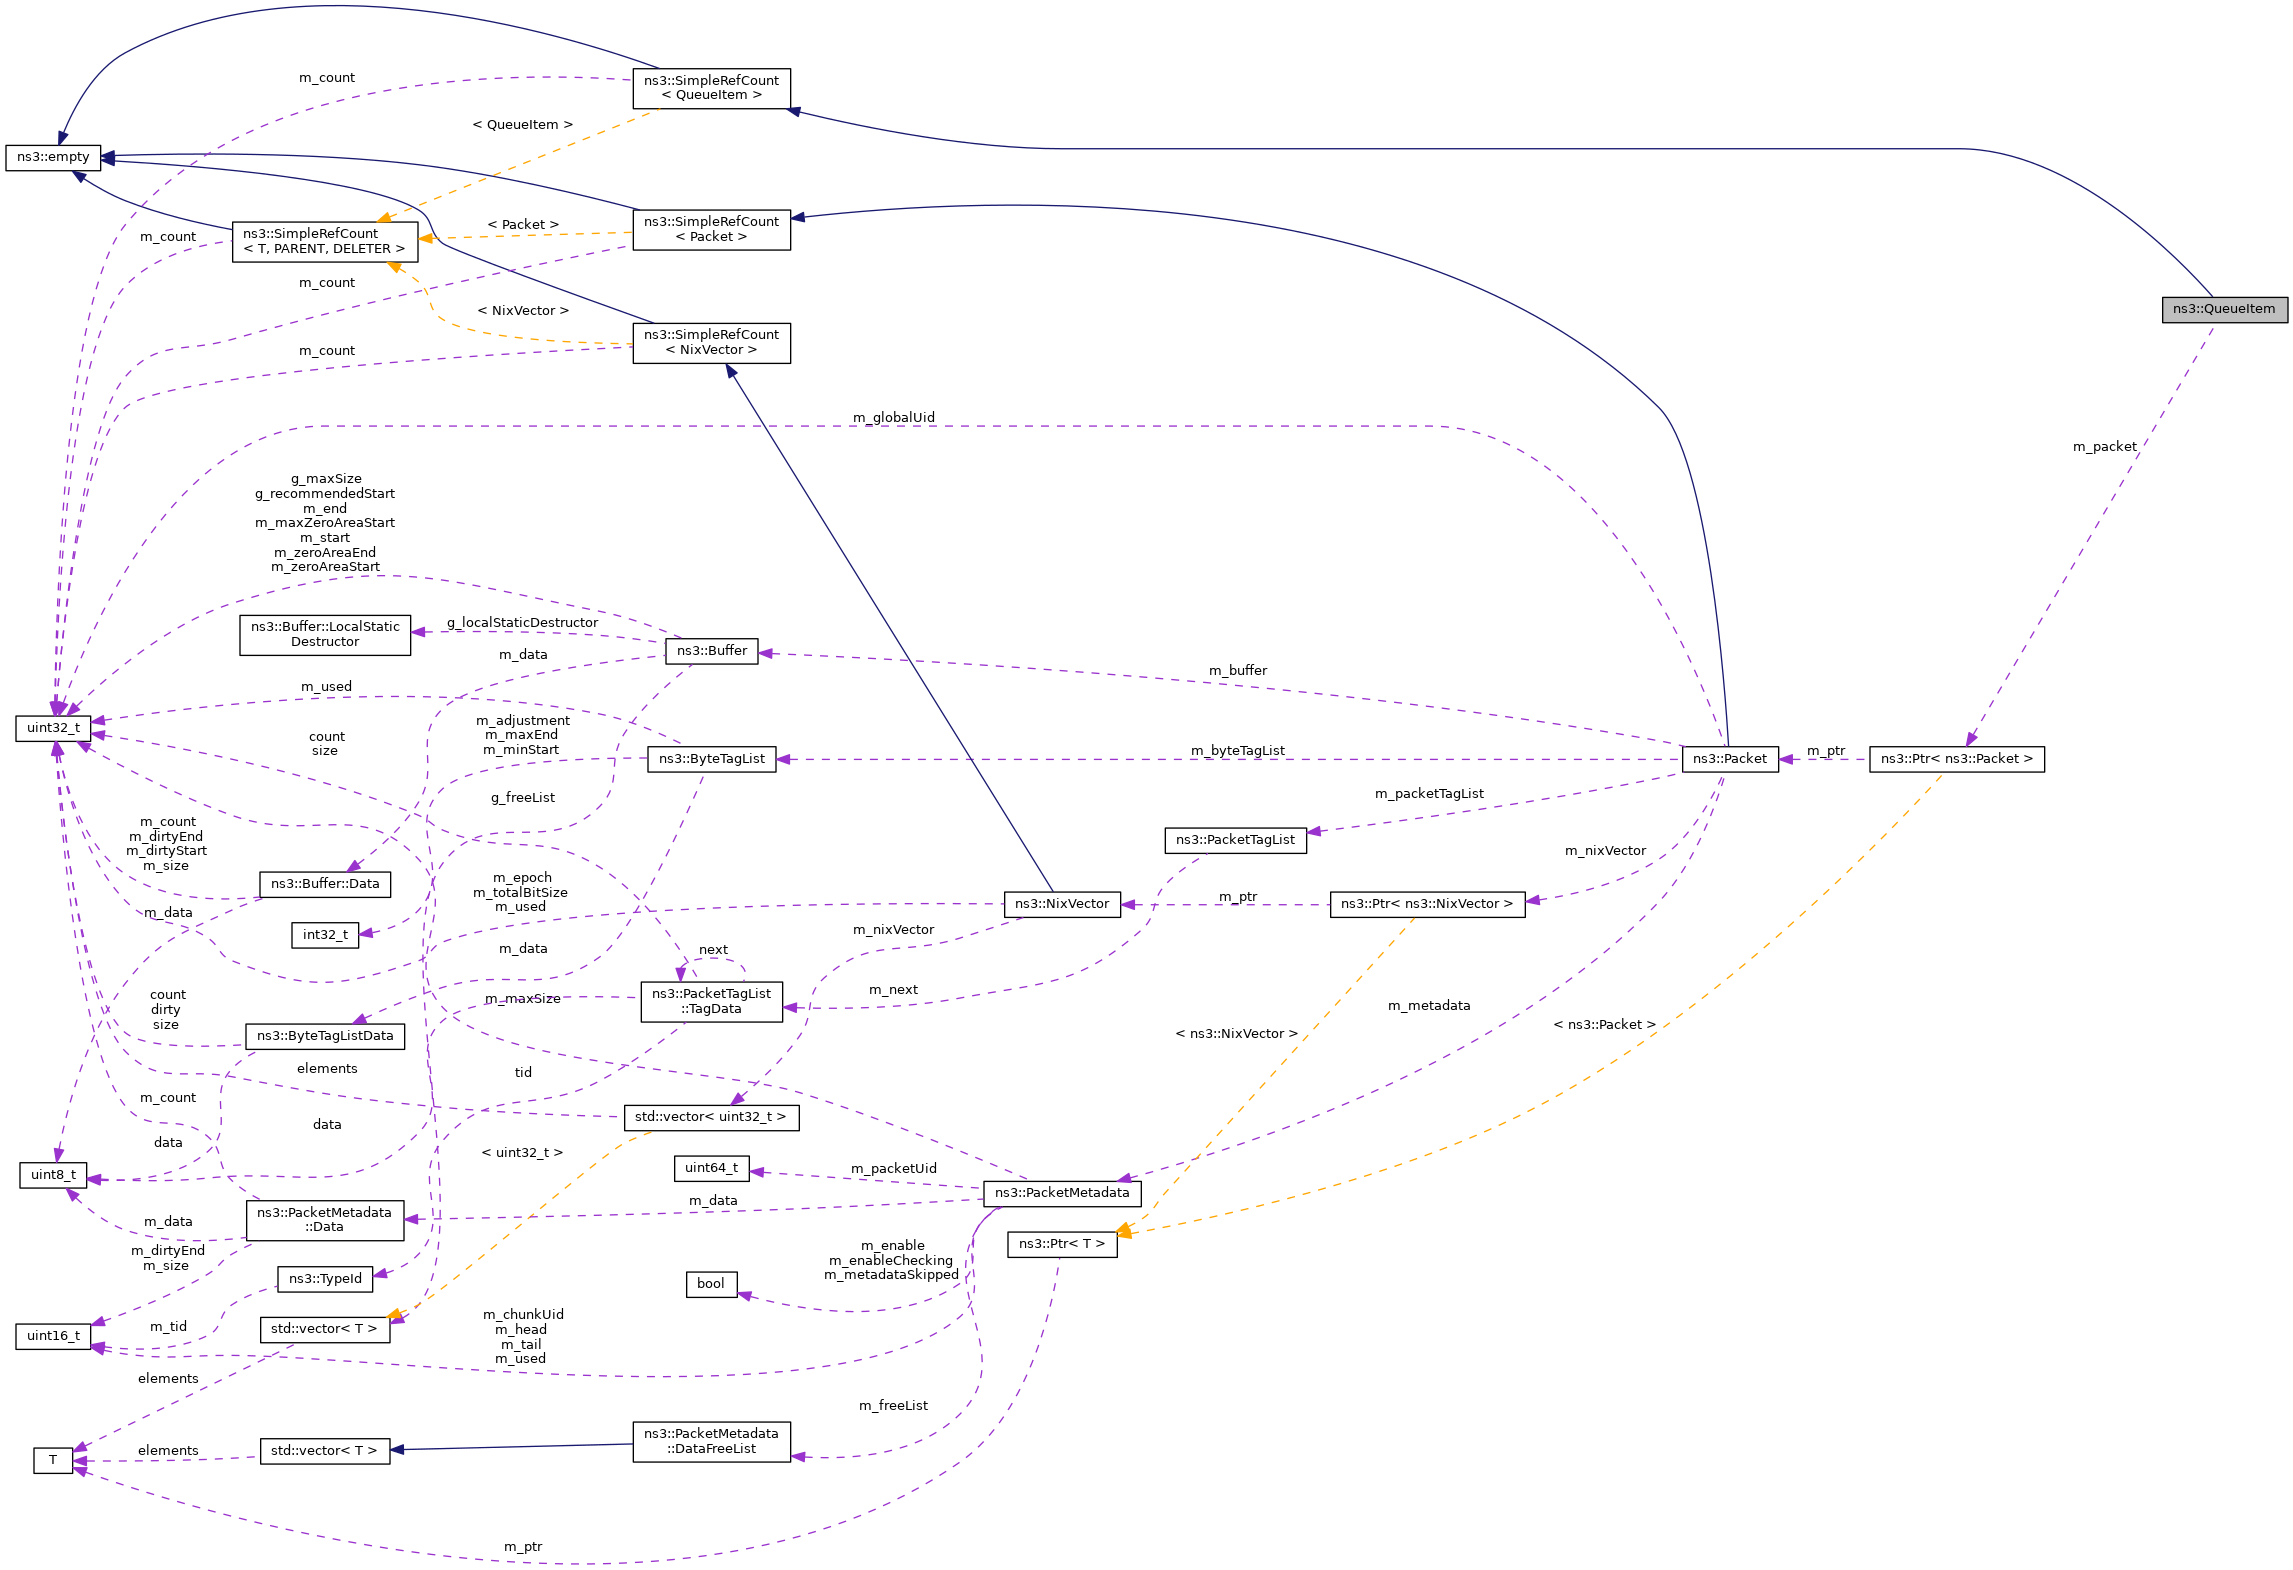Click the m_metadata edge label

pyautogui.click(x=1429, y=1006)
